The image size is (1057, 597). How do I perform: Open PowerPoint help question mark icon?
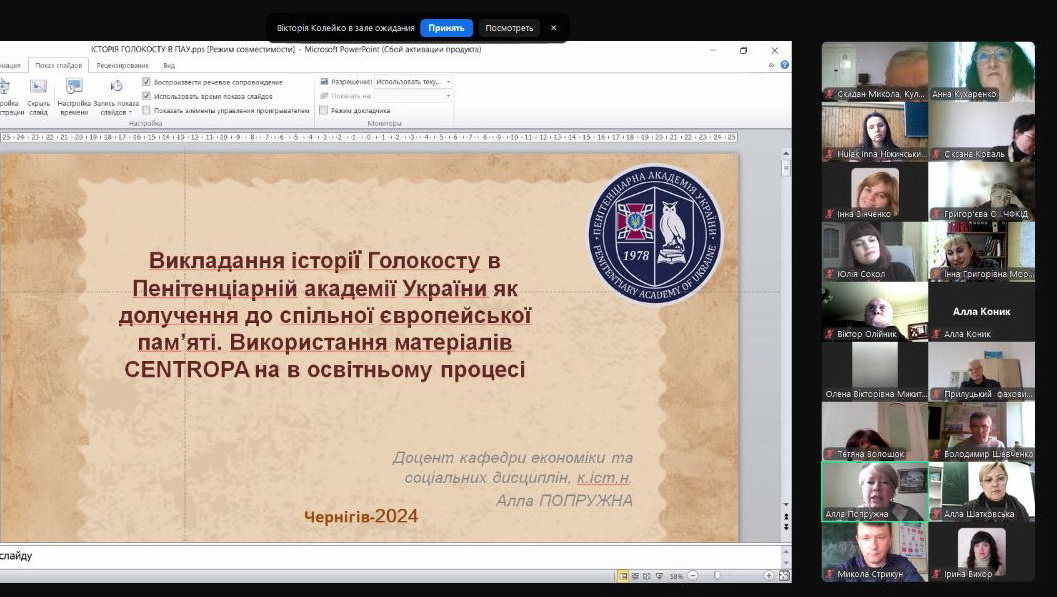784,65
